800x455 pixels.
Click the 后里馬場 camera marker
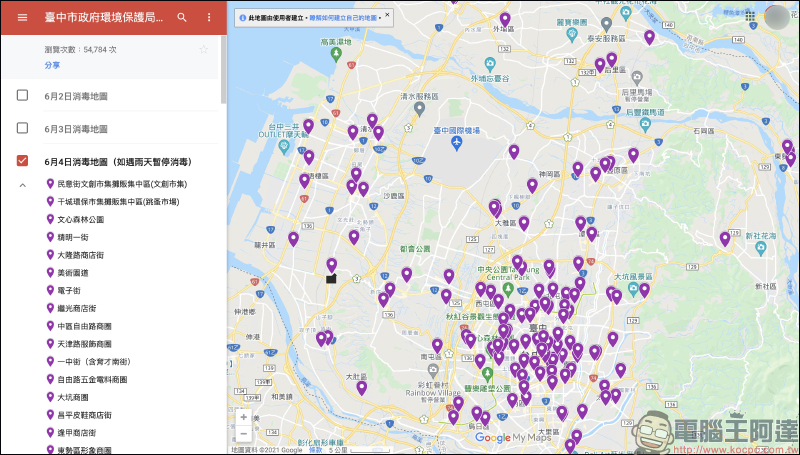click(x=636, y=78)
